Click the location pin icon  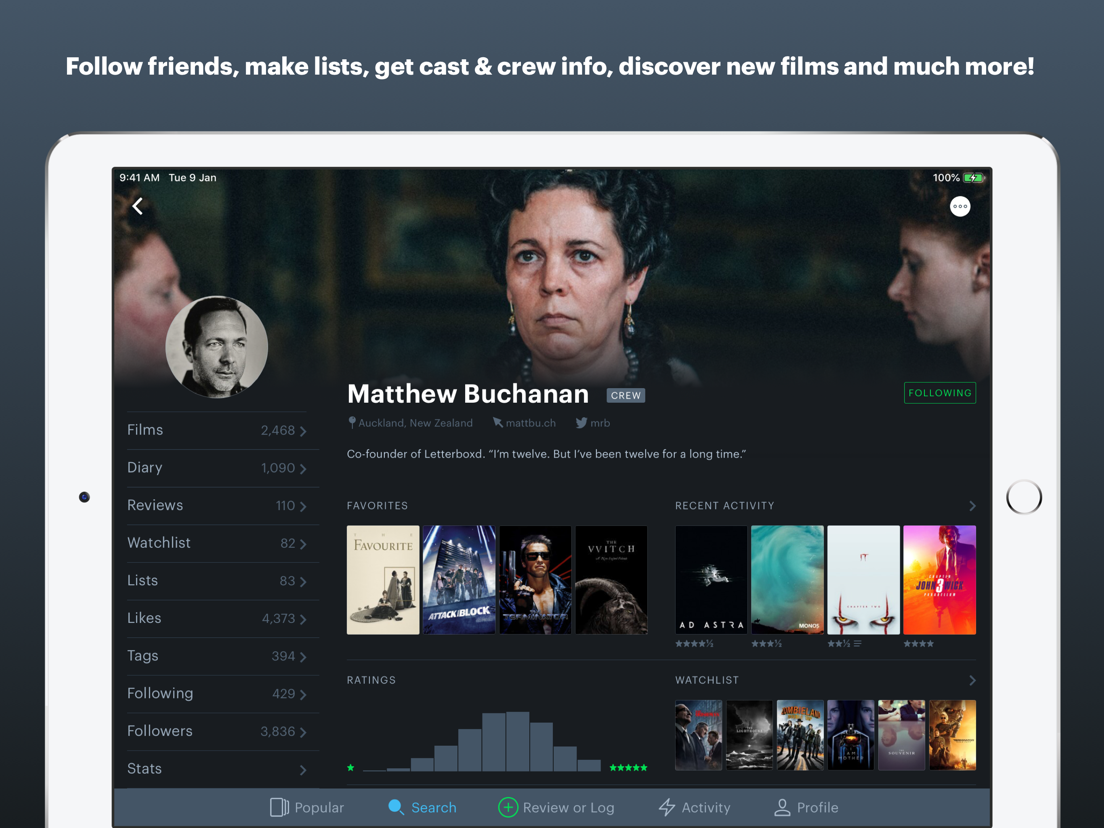351,422
